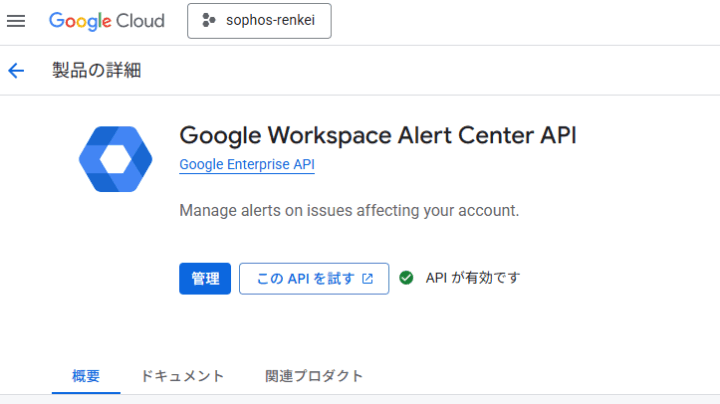Switch to the 関連プロダクト tab

tap(314, 376)
